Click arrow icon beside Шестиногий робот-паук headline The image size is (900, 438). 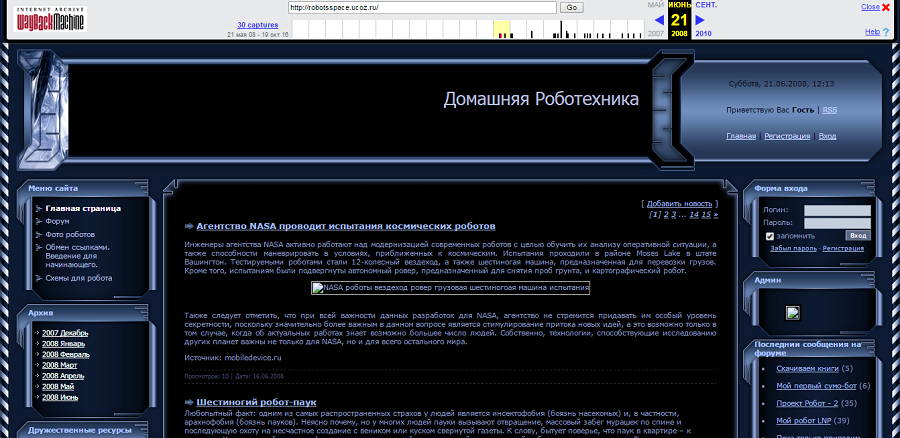[189, 402]
